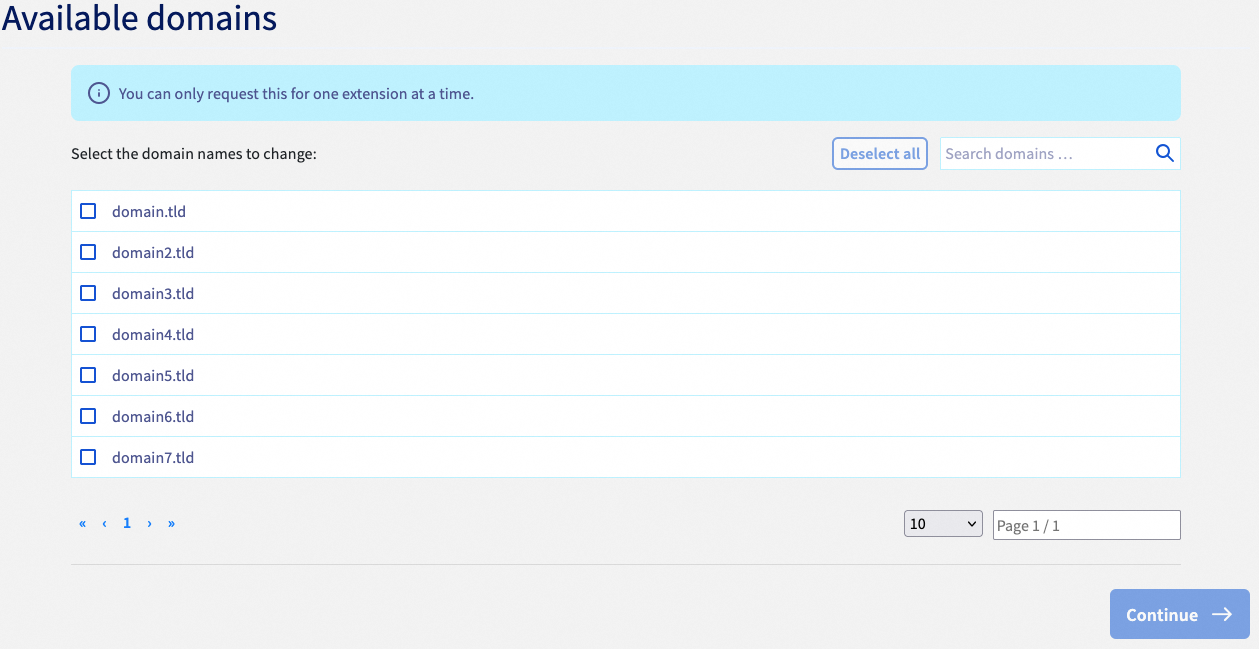Screen dimensions: 1259x649
Task: Select domain3.tld via its checkbox
Action: point(88,293)
